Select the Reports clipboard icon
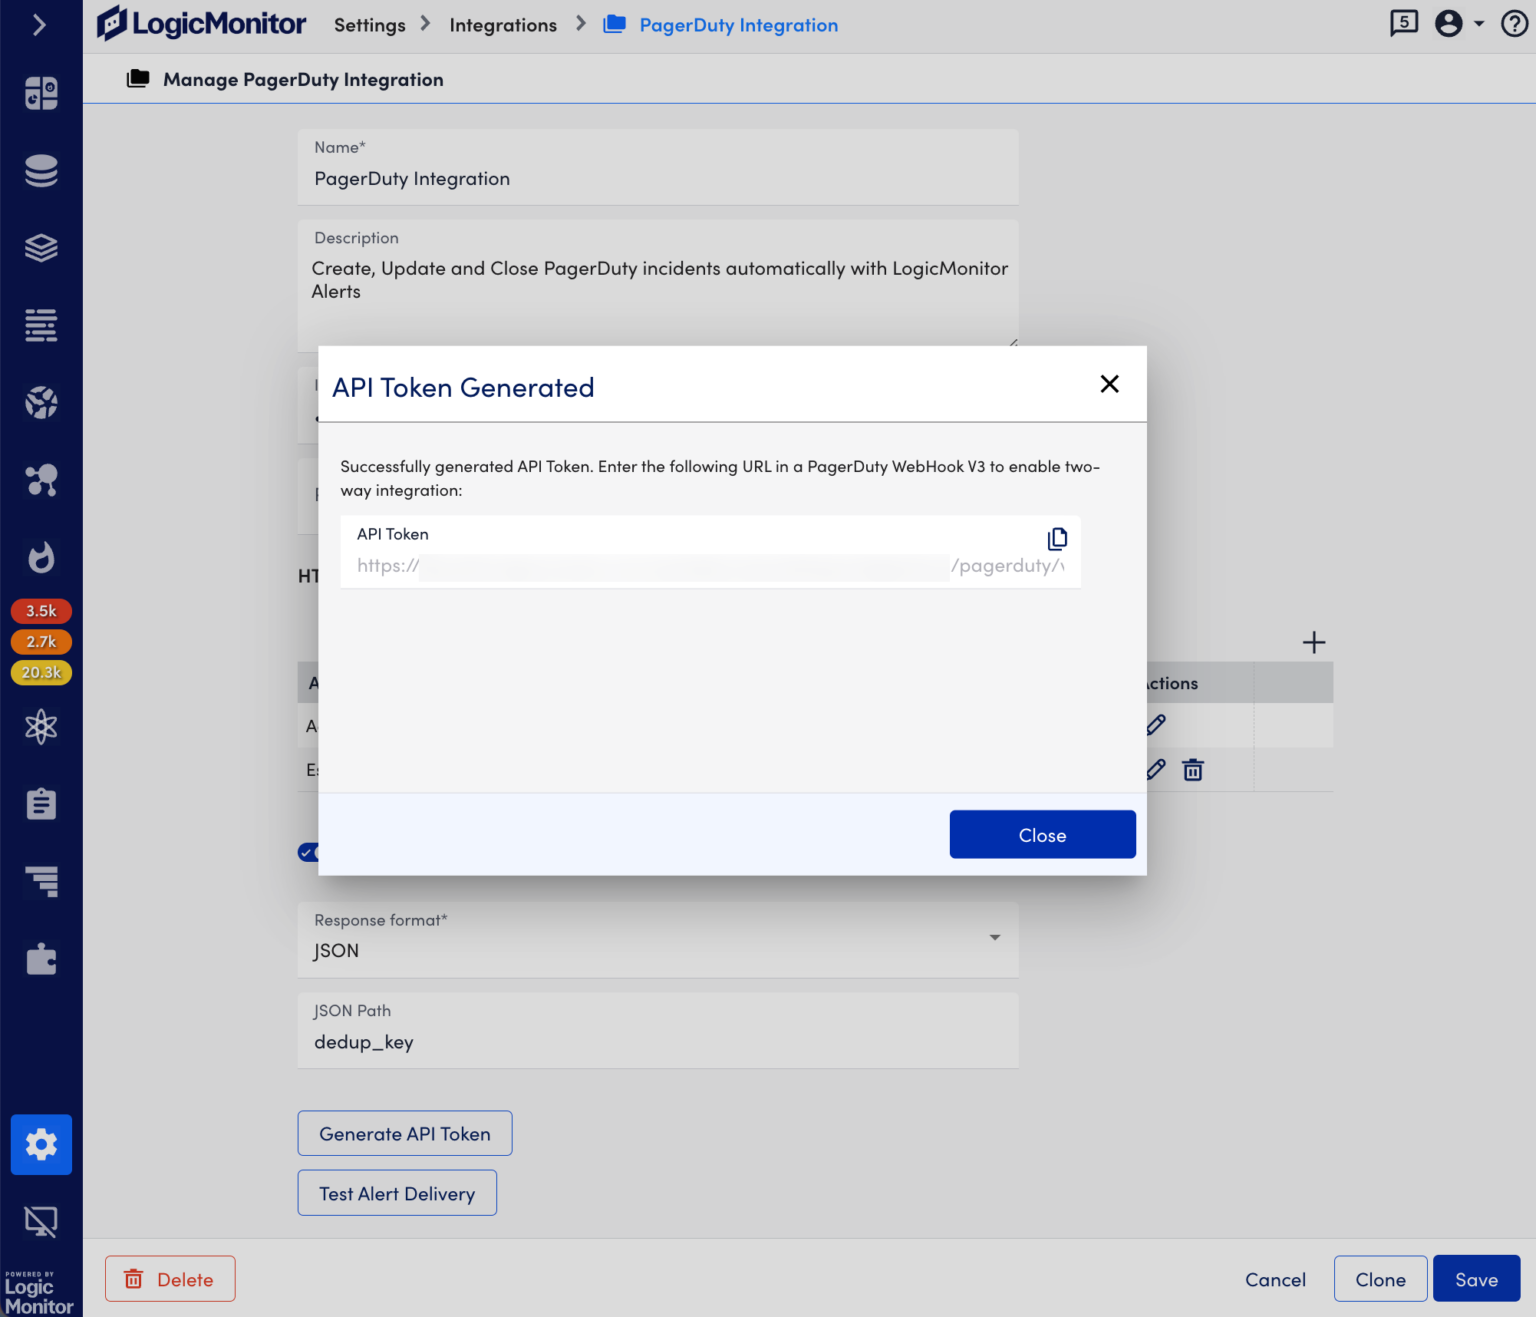1536x1317 pixels. 41,803
